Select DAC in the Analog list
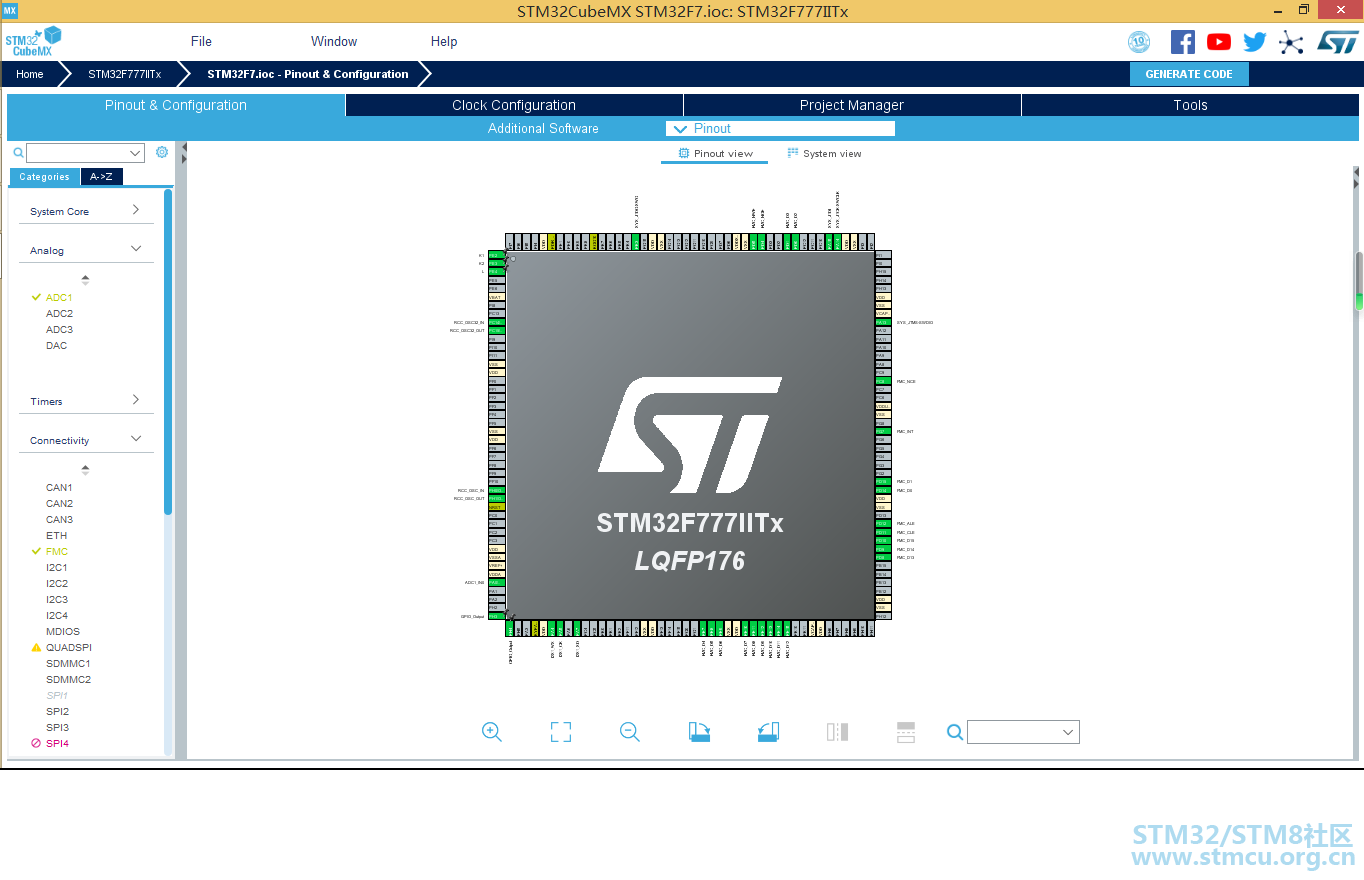 click(x=56, y=345)
